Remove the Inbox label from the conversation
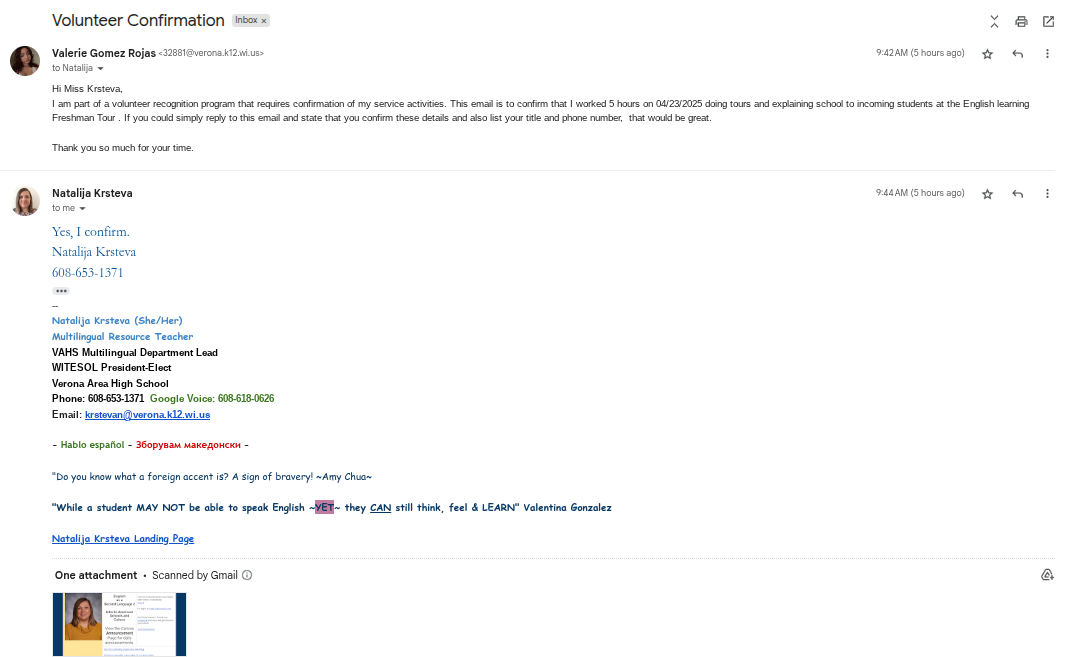The width and height of the screenshot is (1067, 657). pyautogui.click(x=264, y=21)
